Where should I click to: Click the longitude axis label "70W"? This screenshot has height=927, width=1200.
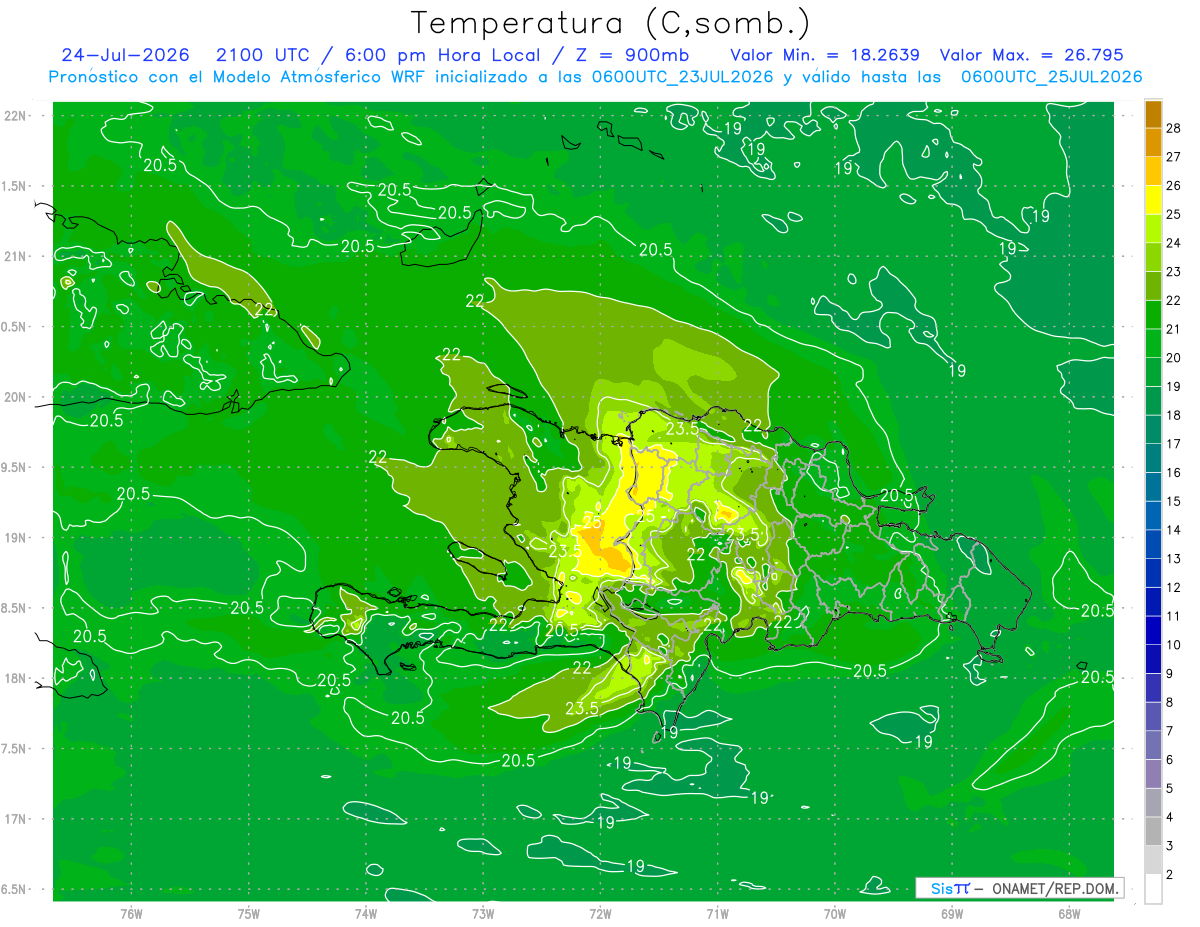[x=835, y=914]
